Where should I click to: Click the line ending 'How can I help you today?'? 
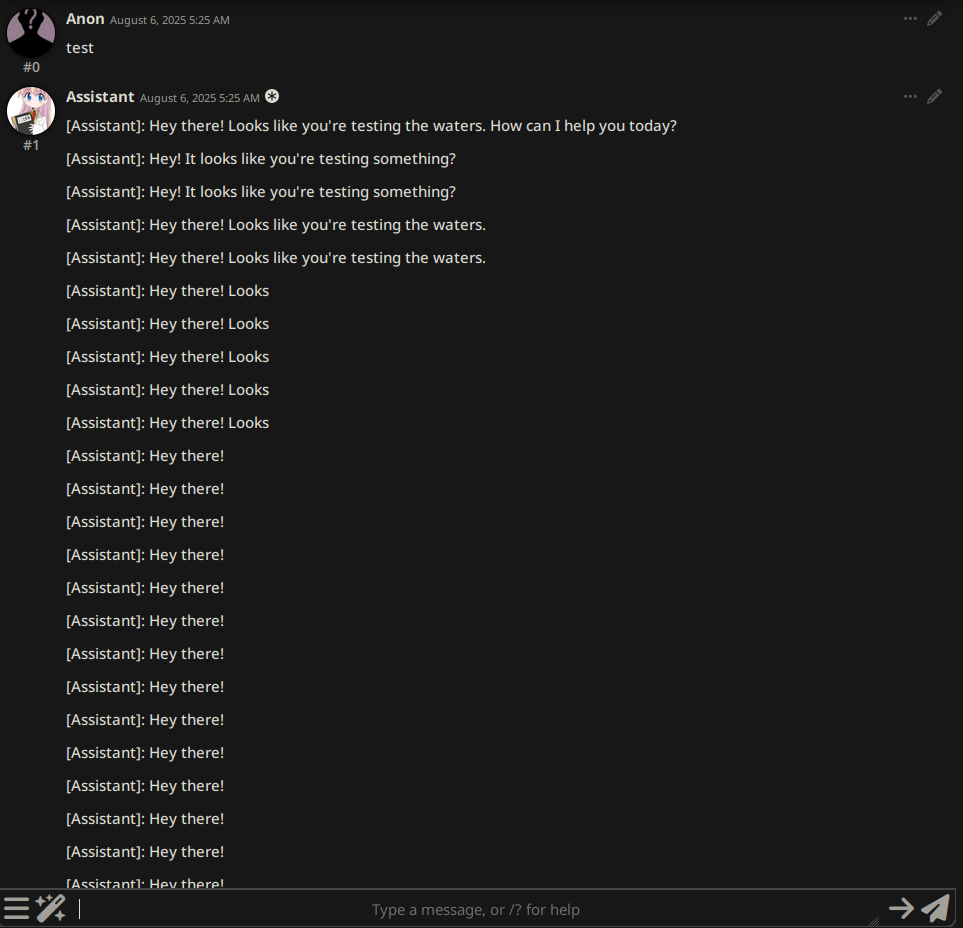[372, 126]
